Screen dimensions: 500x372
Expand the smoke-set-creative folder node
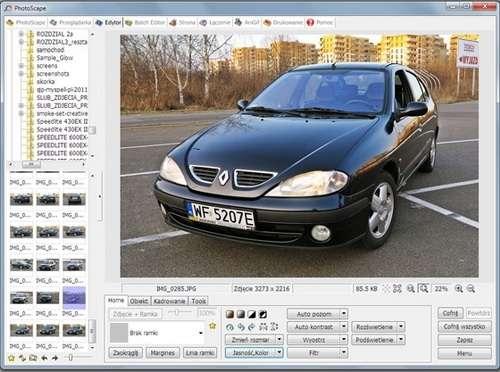click(x=21, y=113)
